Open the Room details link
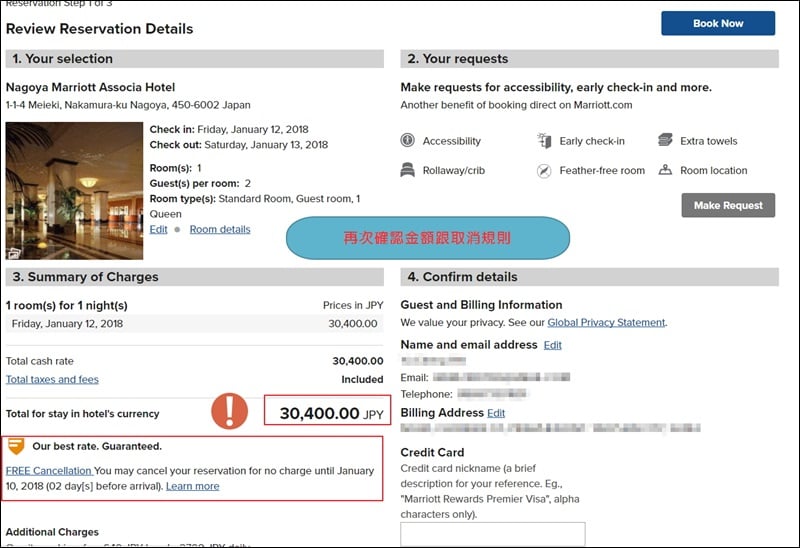 coord(220,230)
